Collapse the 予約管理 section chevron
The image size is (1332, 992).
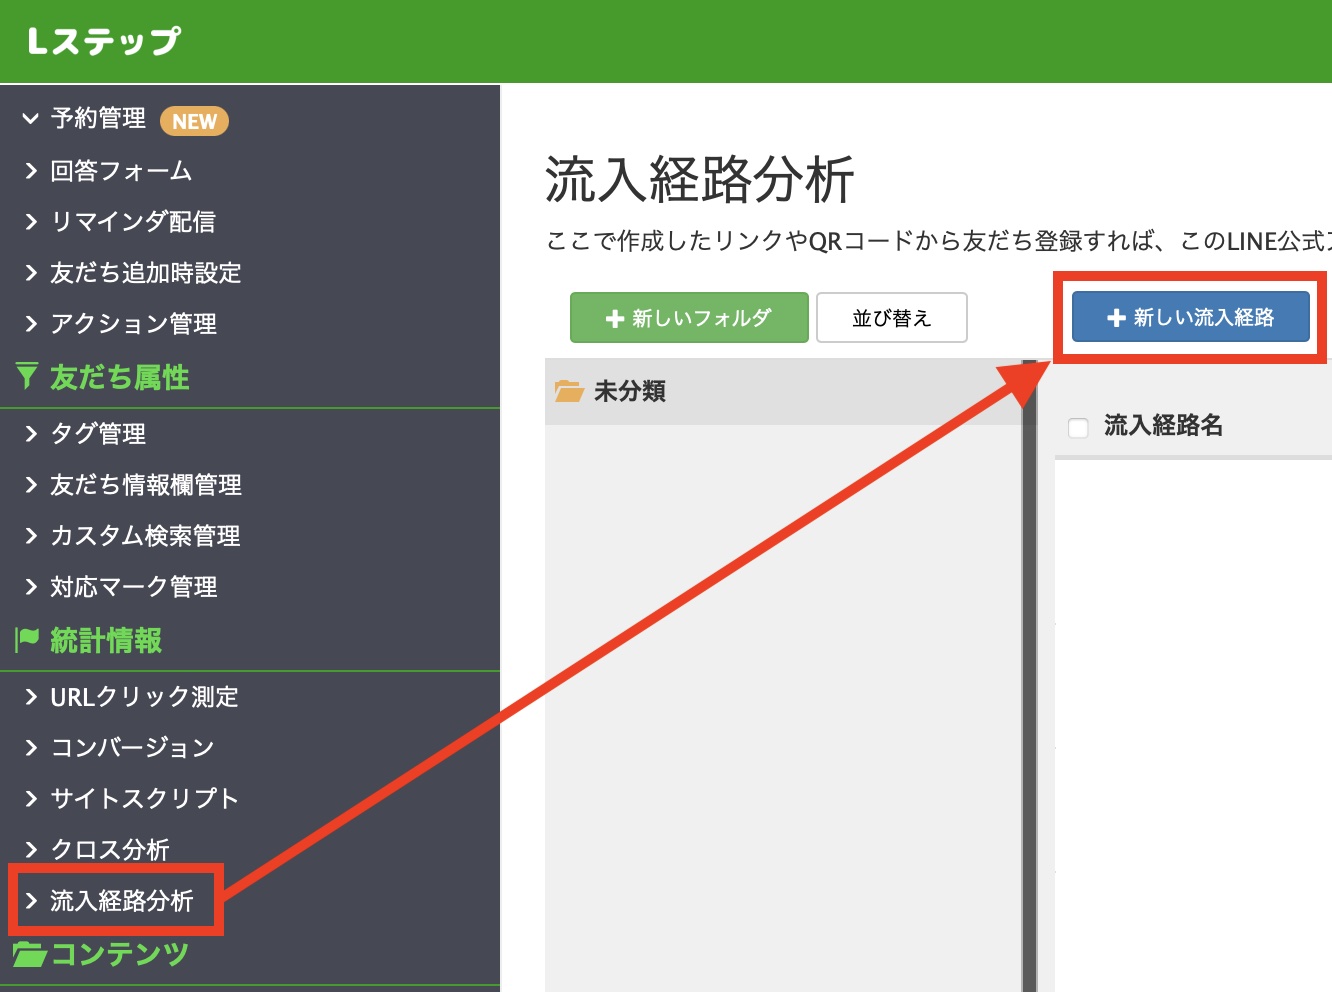pyautogui.click(x=30, y=118)
